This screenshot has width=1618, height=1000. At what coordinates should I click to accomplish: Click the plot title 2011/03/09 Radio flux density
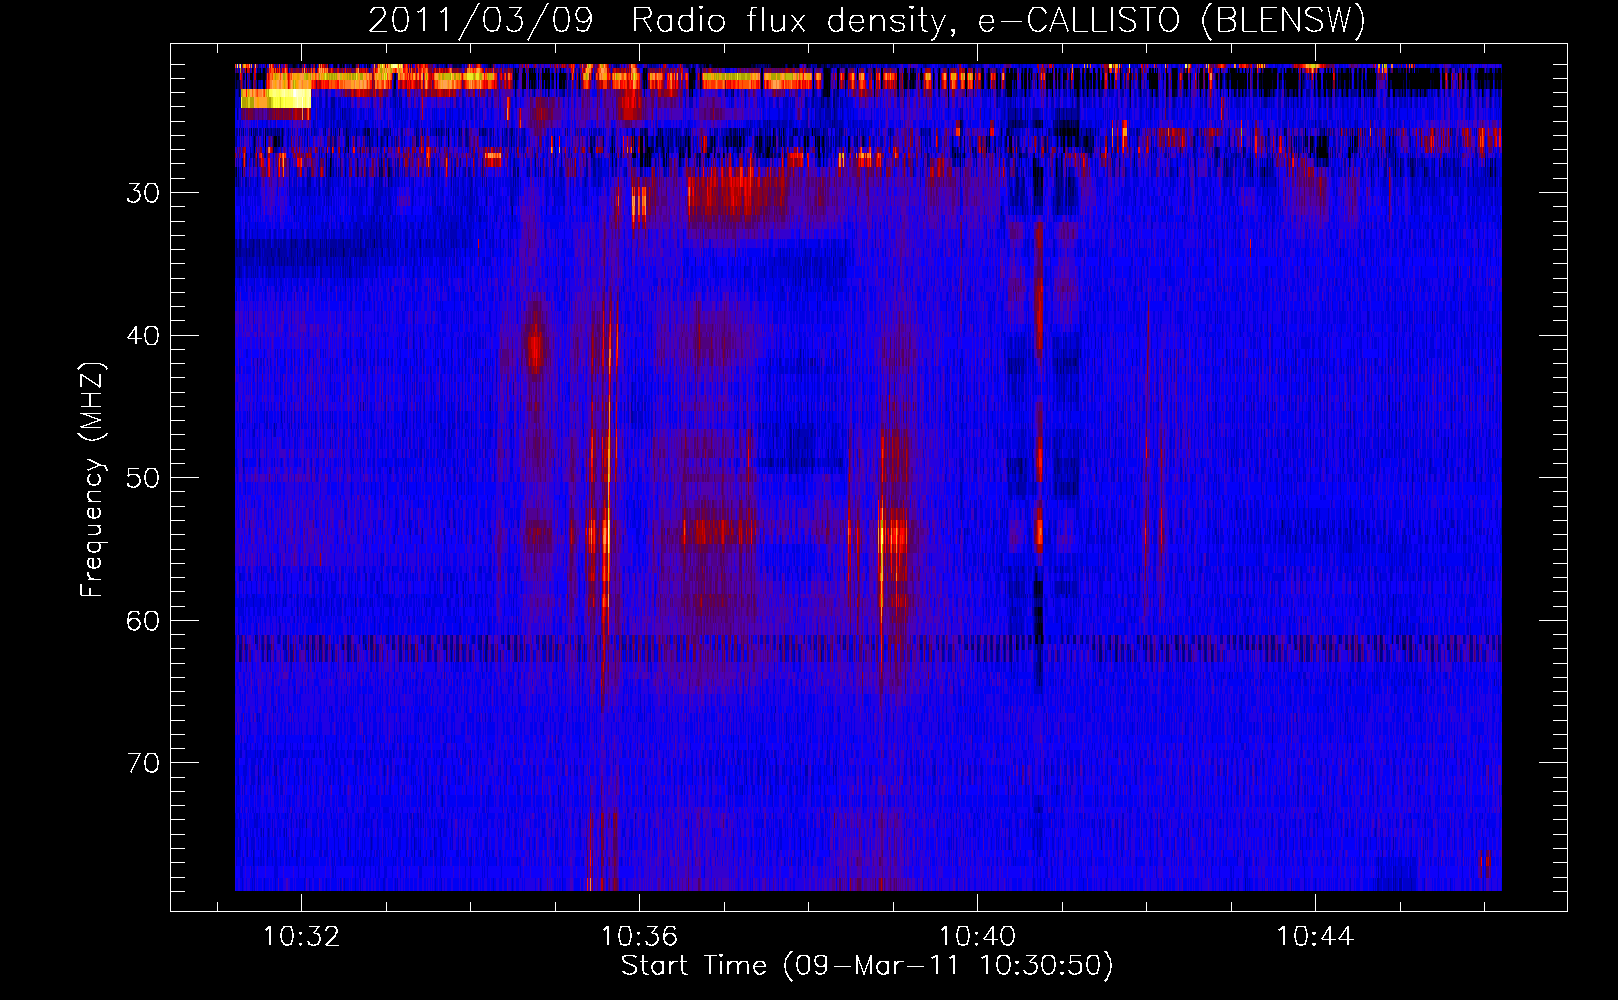[x=867, y=21]
